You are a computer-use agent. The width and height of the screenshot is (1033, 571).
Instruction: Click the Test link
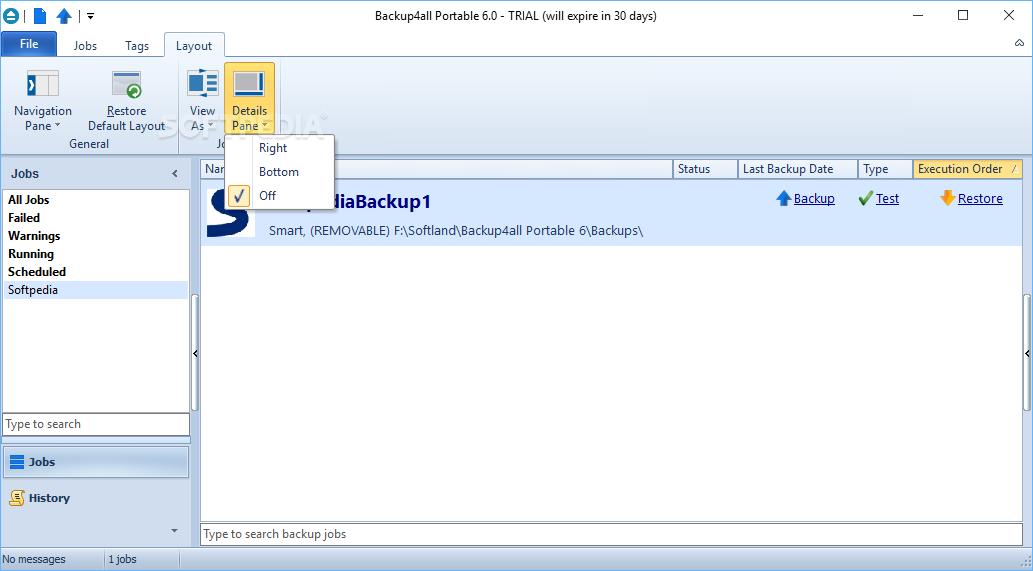pyautogui.click(x=887, y=198)
